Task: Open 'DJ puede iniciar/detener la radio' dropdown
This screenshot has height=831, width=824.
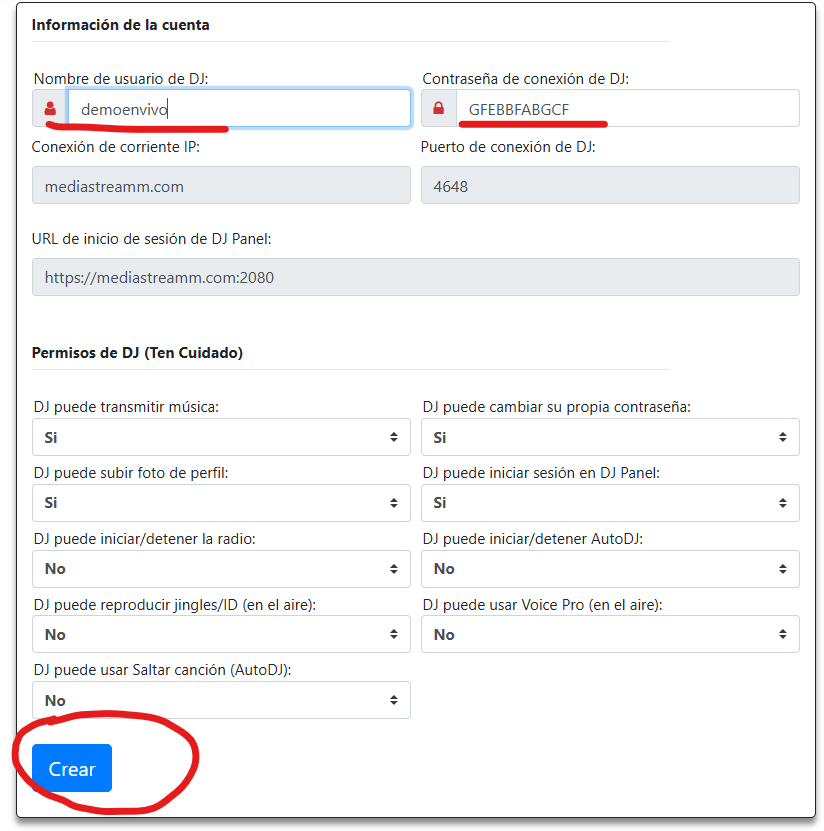Action: tap(221, 569)
